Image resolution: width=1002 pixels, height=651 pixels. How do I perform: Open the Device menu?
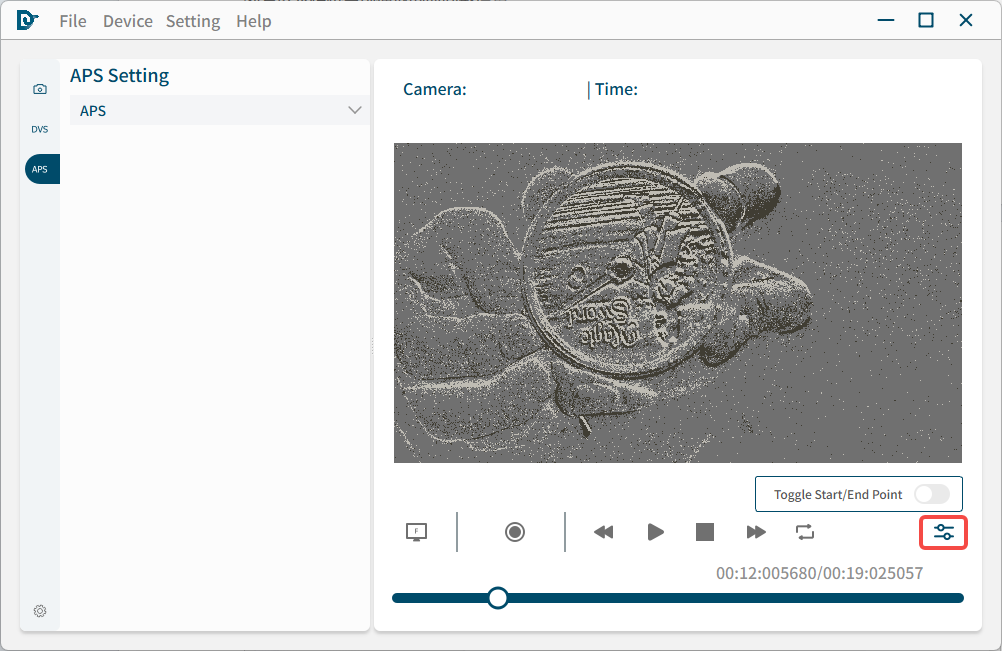128,21
